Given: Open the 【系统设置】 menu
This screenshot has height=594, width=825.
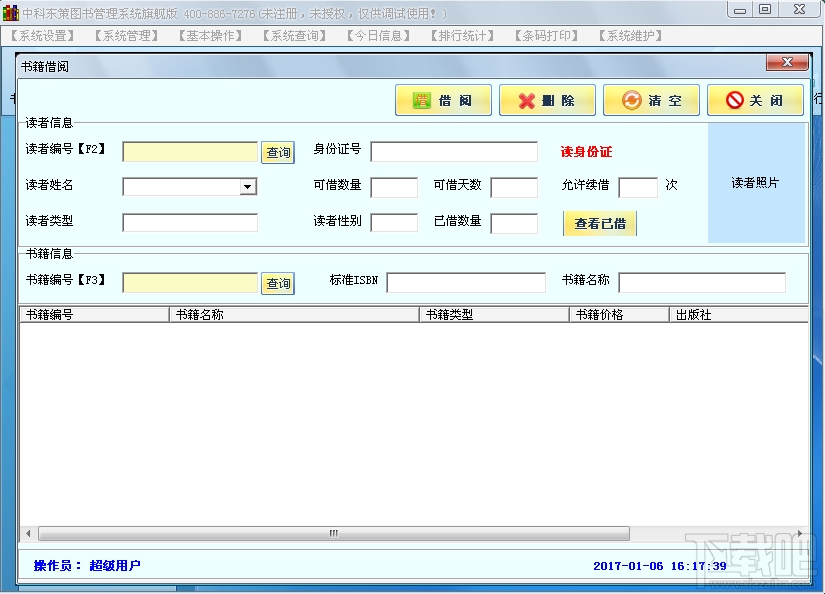Looking at the screenshot, I should coord(42,36).
